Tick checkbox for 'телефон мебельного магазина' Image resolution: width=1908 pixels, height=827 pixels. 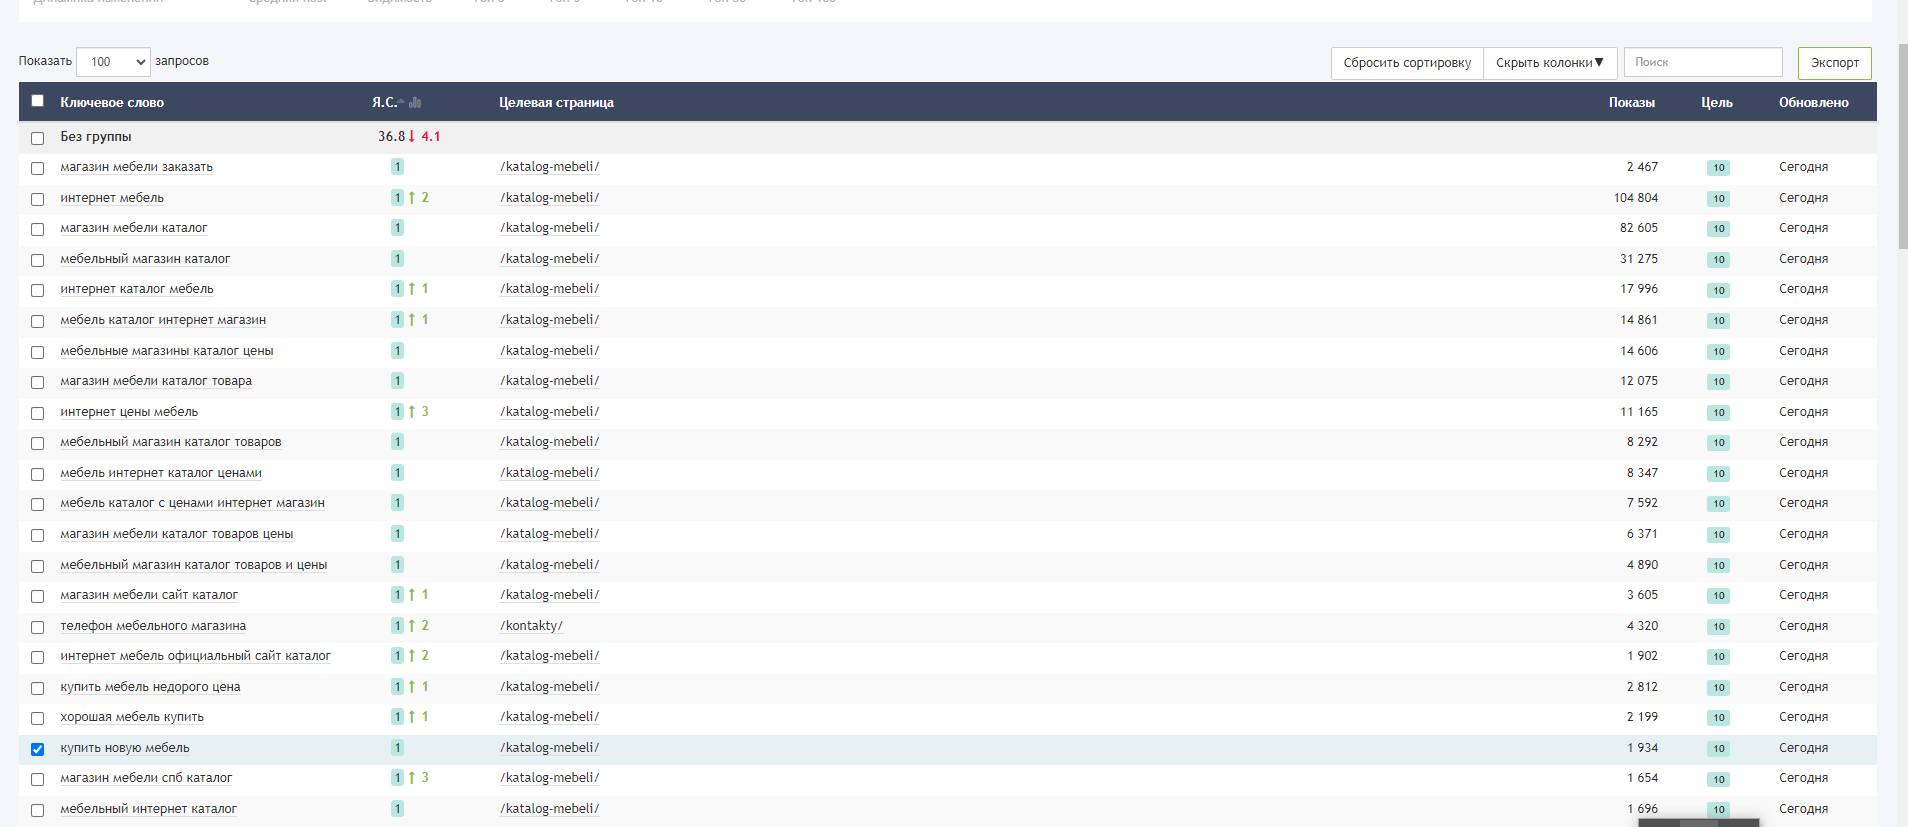click(x=38, y=627)
